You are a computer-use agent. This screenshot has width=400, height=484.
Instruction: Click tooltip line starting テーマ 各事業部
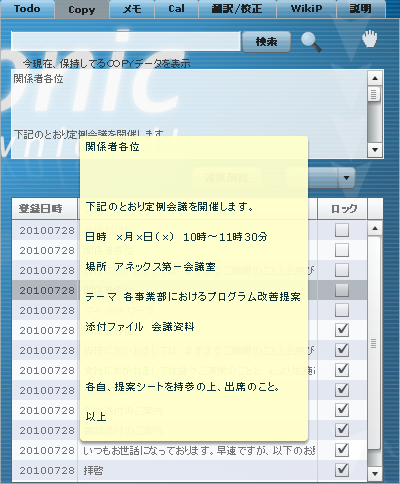pos(193,297)
